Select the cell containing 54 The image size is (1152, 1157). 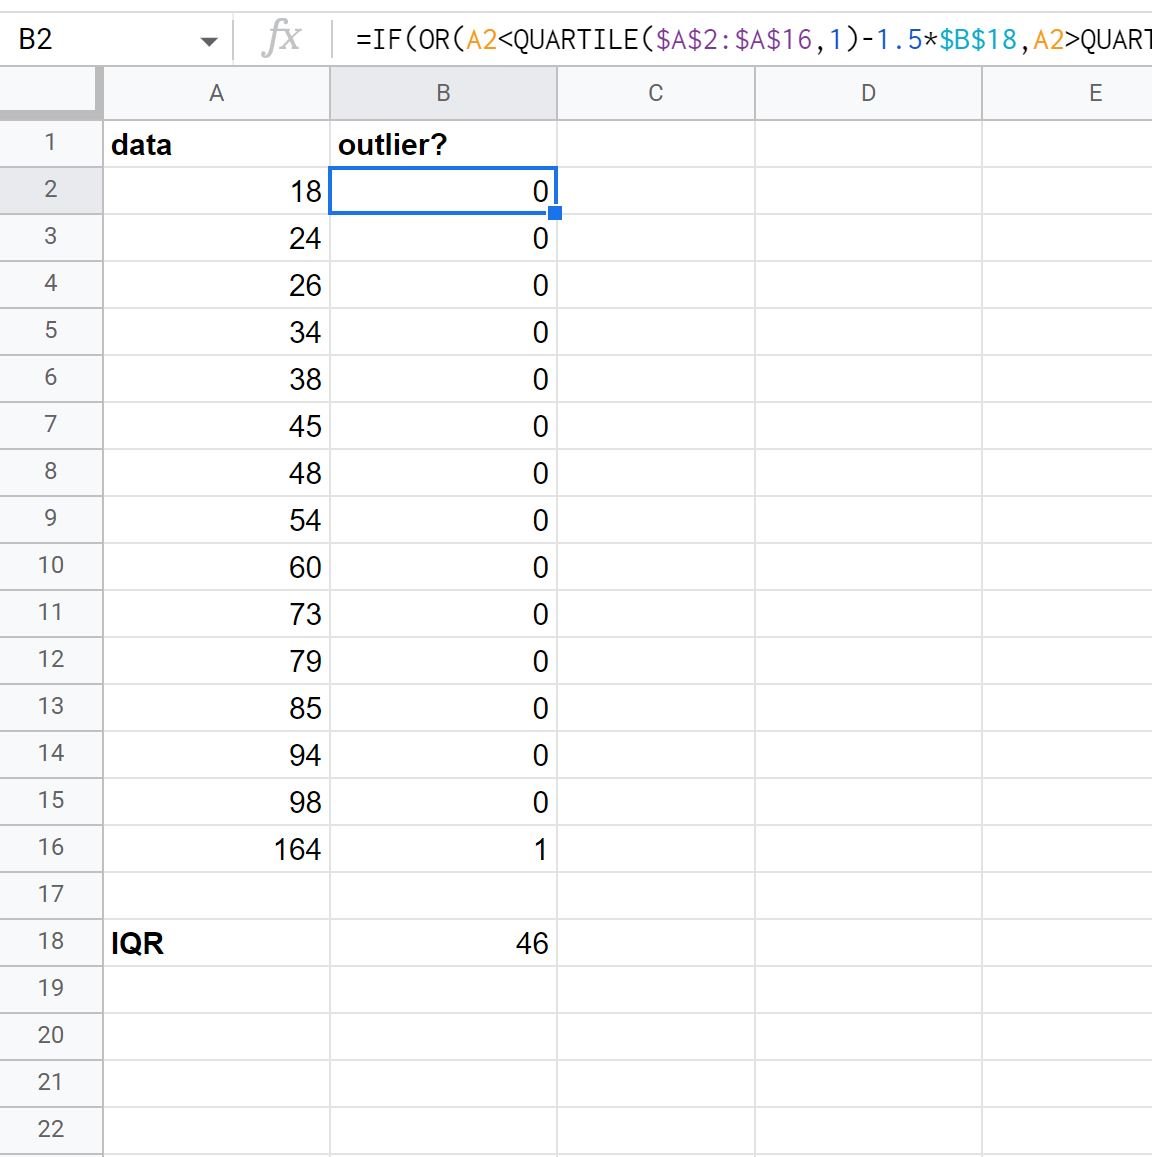tap(216, 519)
